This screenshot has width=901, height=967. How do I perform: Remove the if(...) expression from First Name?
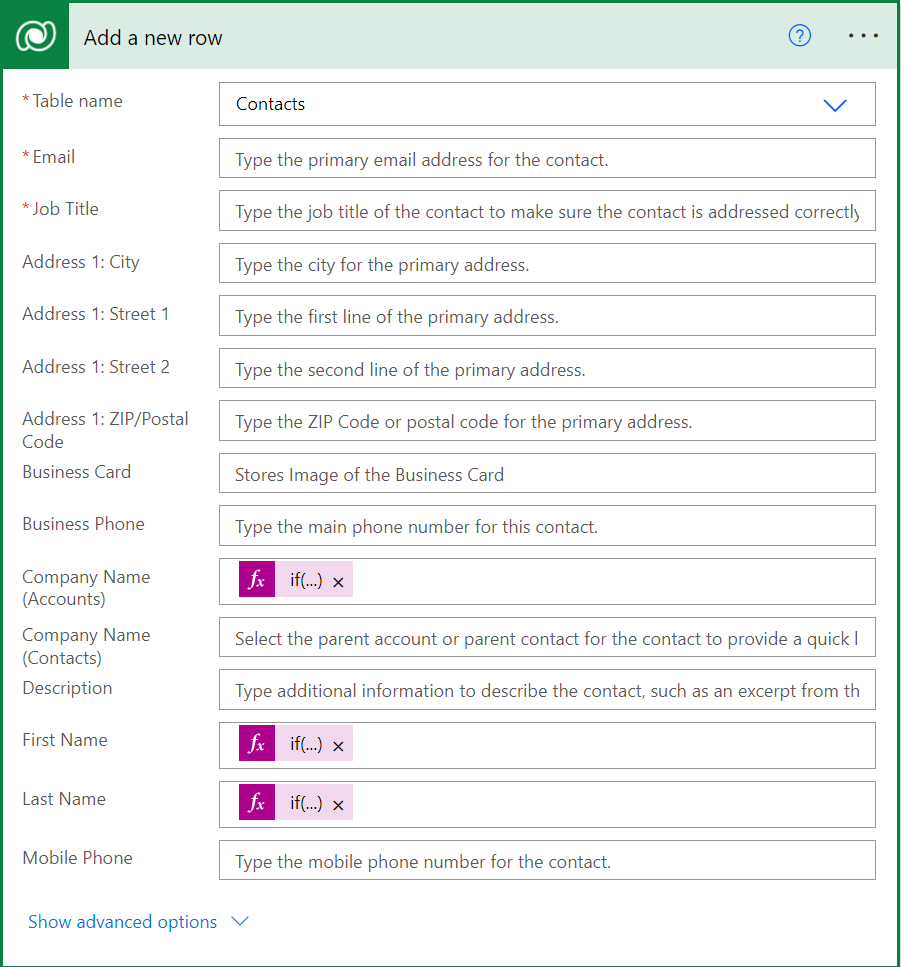(337, 744)
